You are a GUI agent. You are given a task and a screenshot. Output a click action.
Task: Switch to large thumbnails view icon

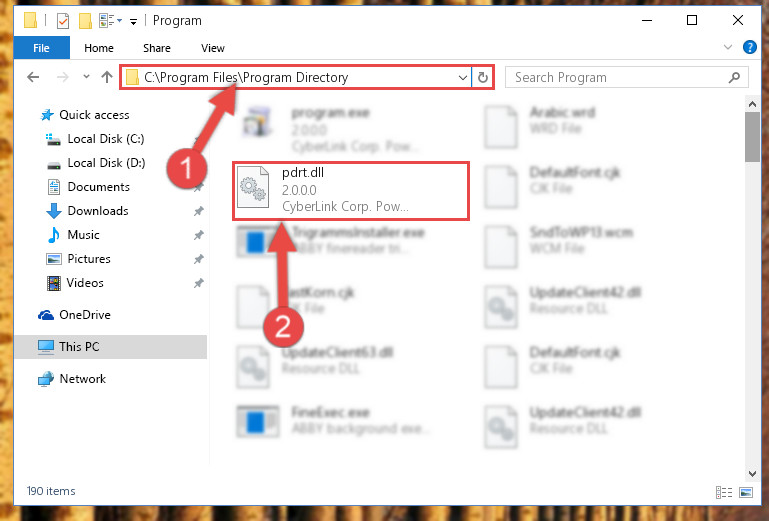coord(746,492)
